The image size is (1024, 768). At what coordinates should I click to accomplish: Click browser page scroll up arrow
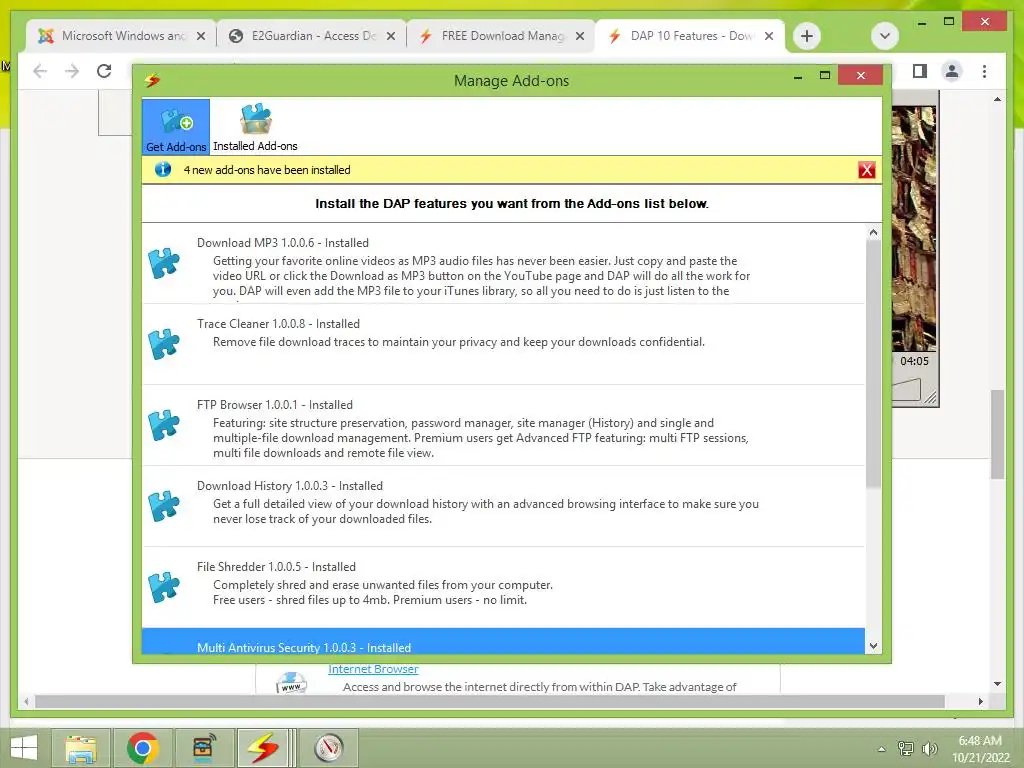[997, 99]
